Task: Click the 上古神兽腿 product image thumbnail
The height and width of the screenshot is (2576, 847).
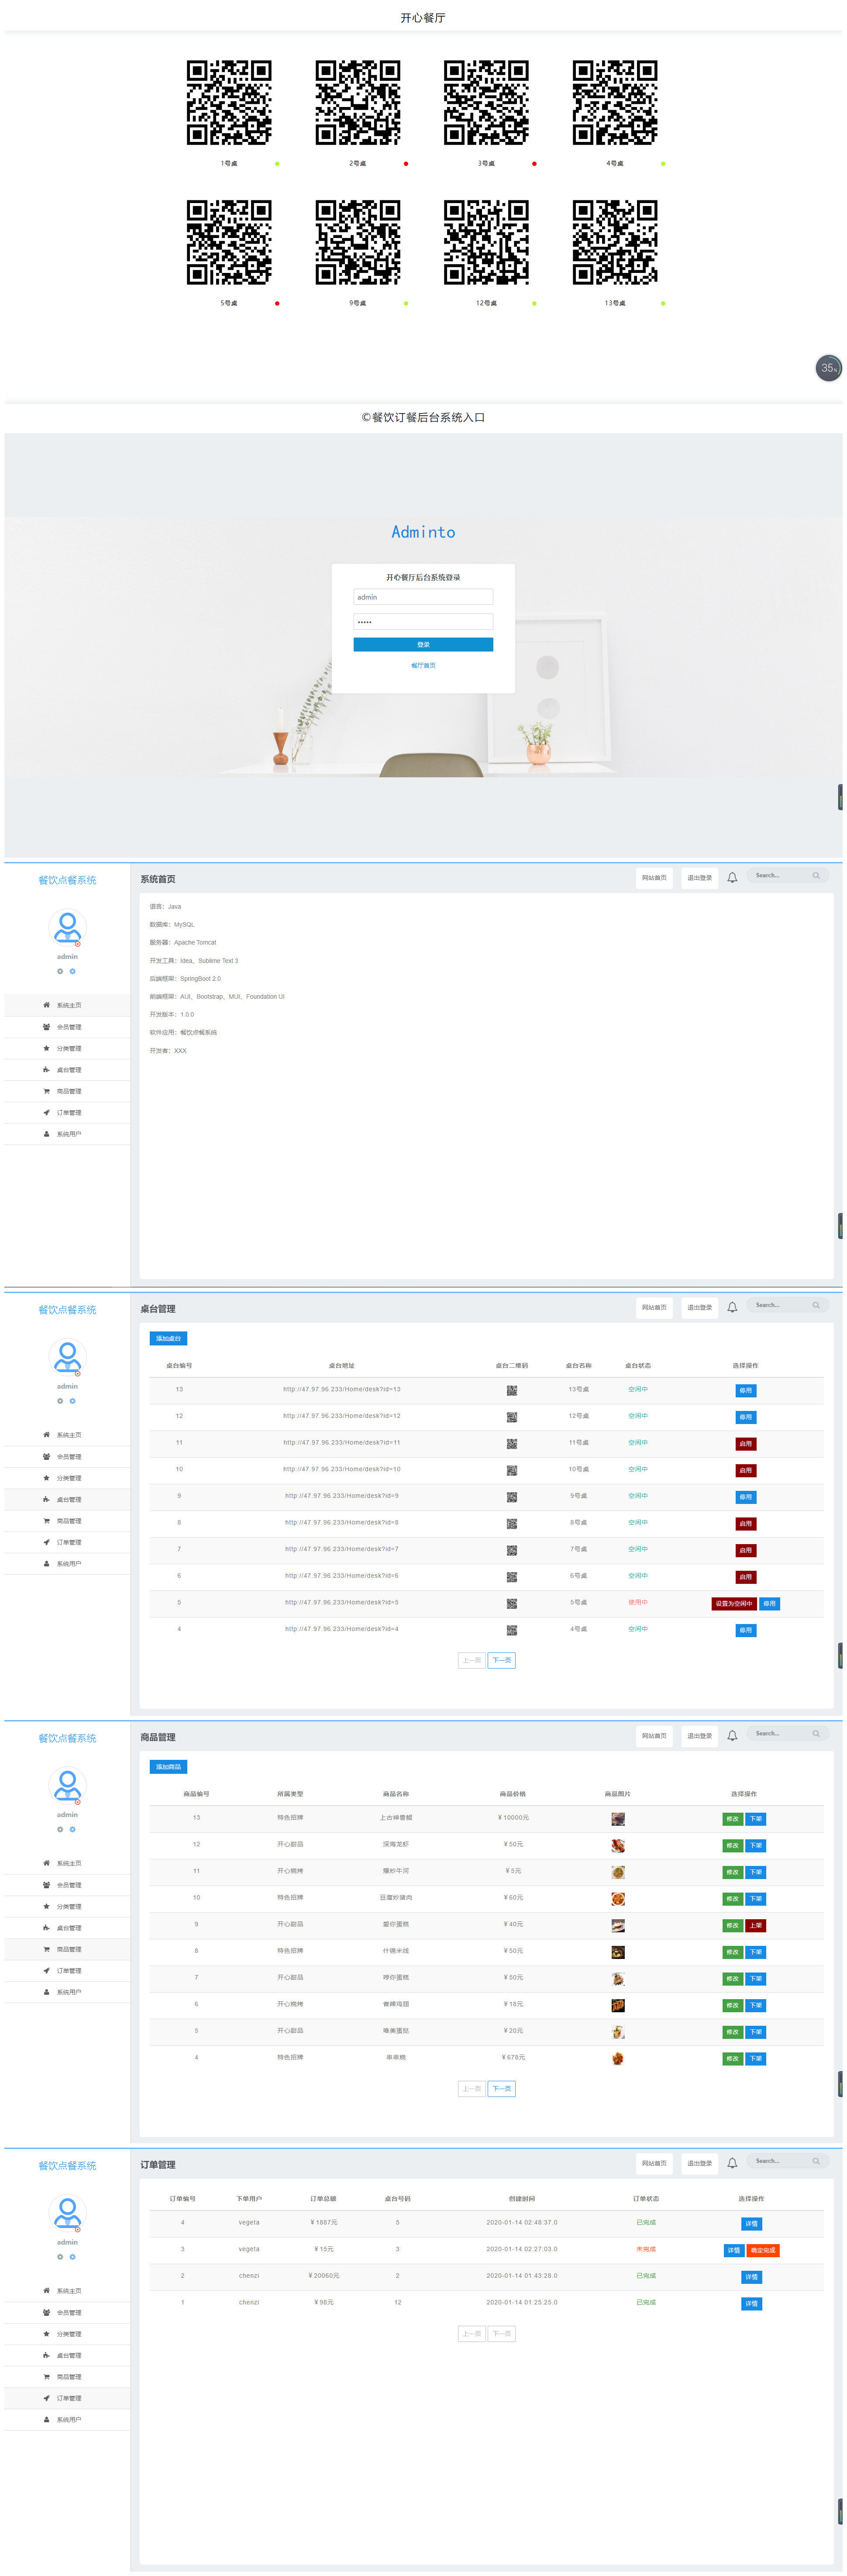Action: (618, 1818)
